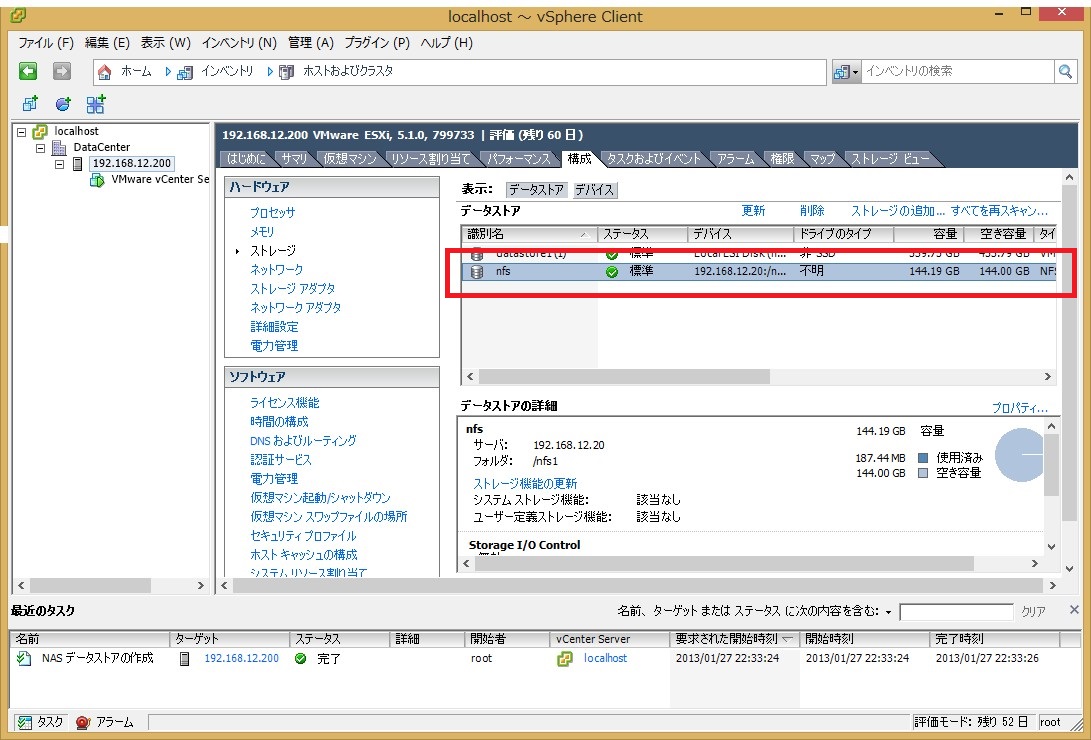Viewport: 1091px width, 740px height.
Task: Click the 空き容量 color legend swatch
Action: (x=923, y=474)
